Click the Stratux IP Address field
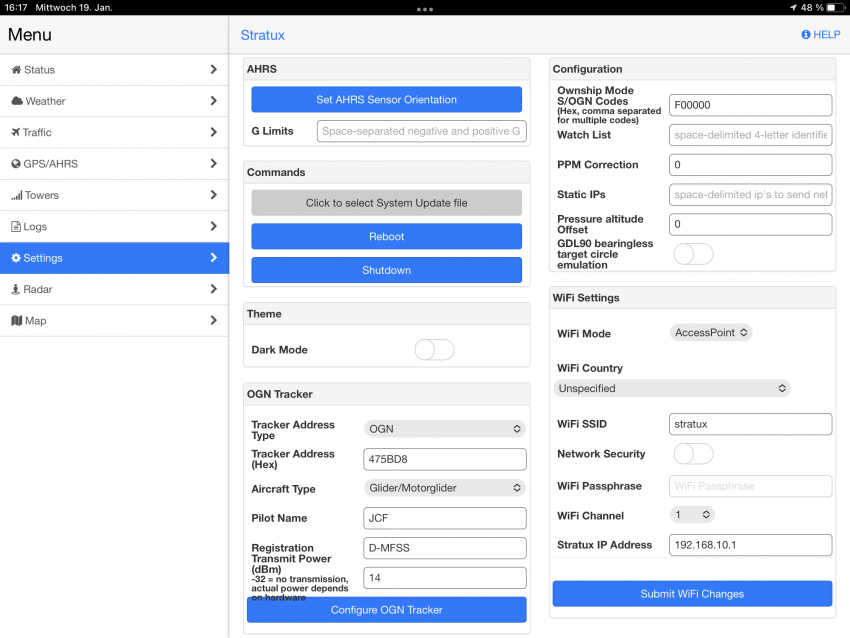Image resolution: width=850 pixels, height=638 pixels. point(750,545)
